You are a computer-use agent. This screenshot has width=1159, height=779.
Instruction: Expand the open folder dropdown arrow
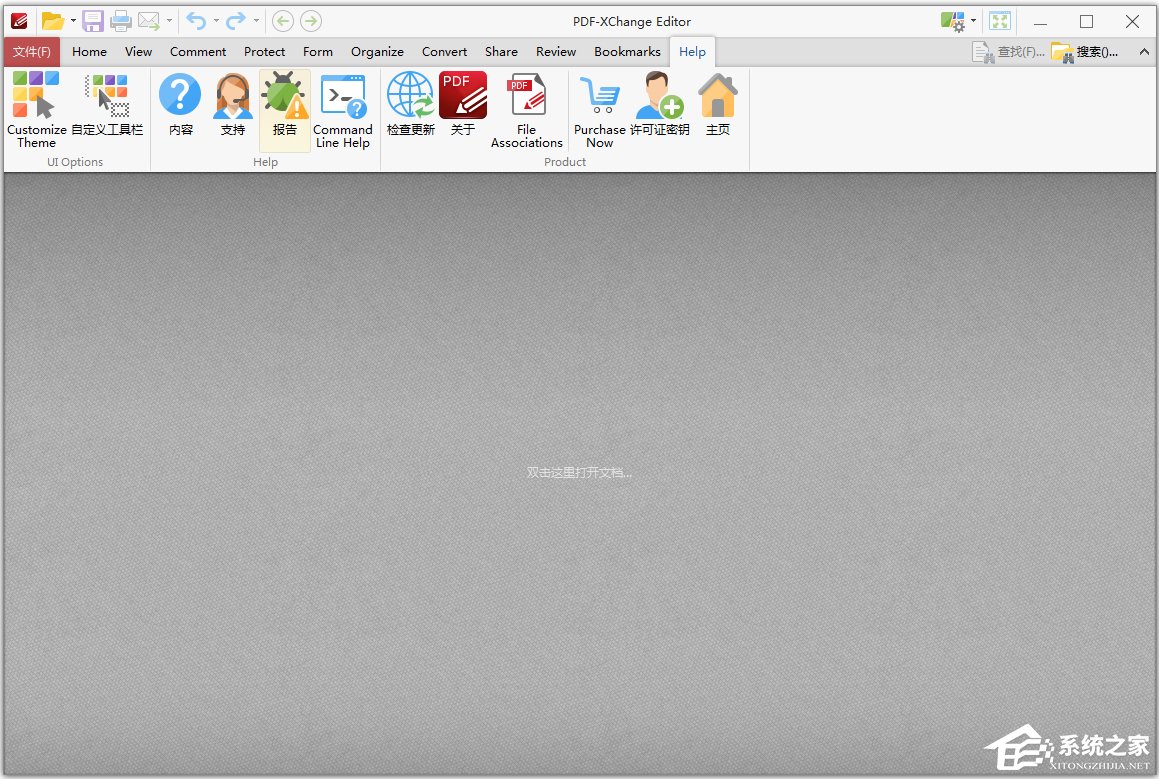pos(73,21)
